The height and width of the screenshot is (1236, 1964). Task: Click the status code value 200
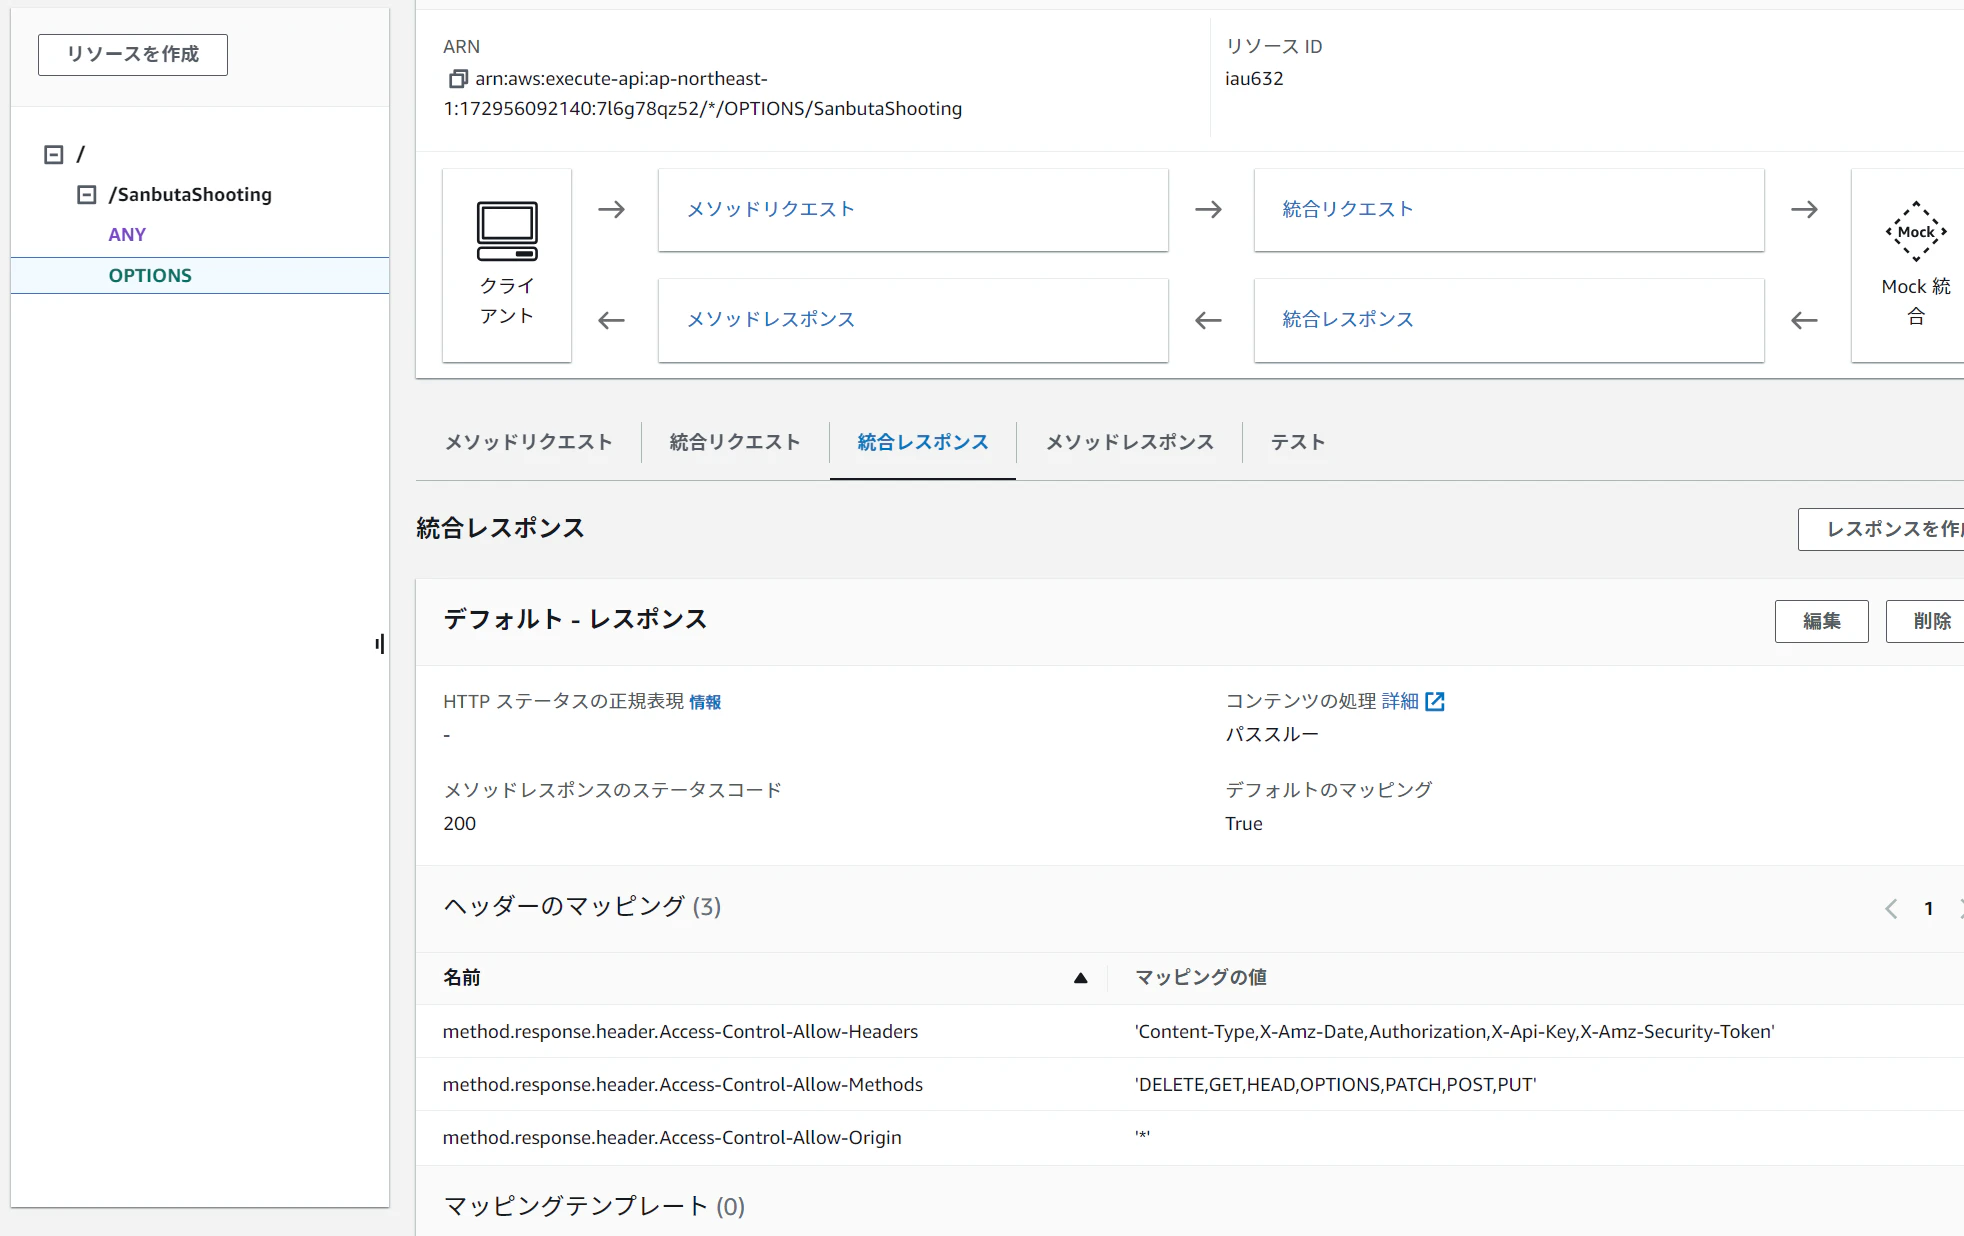pyautogui.click(x=459, y=823)
